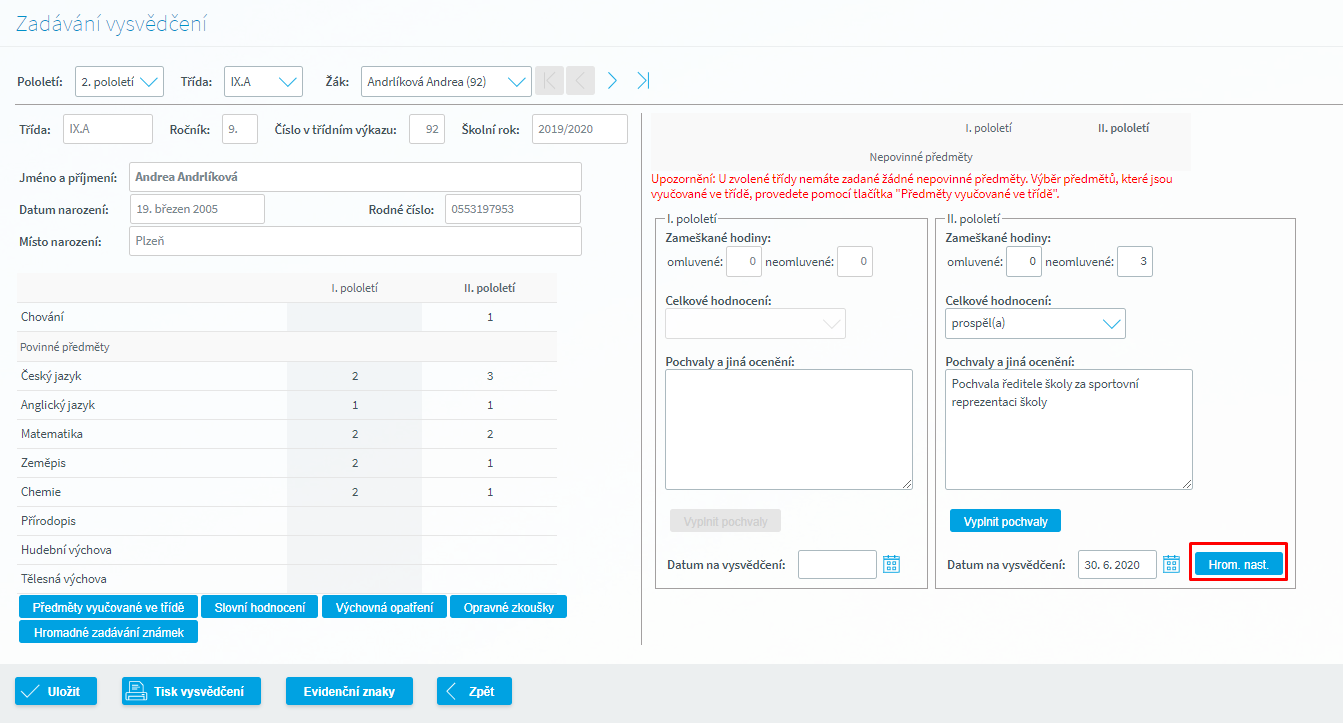The image size is (1343, 723).
Task: Go to first student record arrow
Action: click(x=549, y=81)
